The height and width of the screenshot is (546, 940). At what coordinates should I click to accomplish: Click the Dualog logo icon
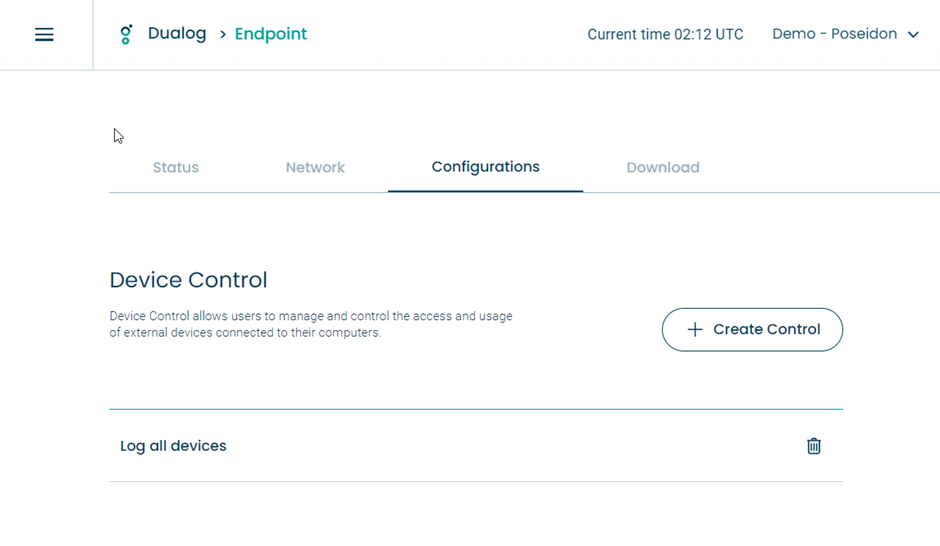[x=126, y=34]
